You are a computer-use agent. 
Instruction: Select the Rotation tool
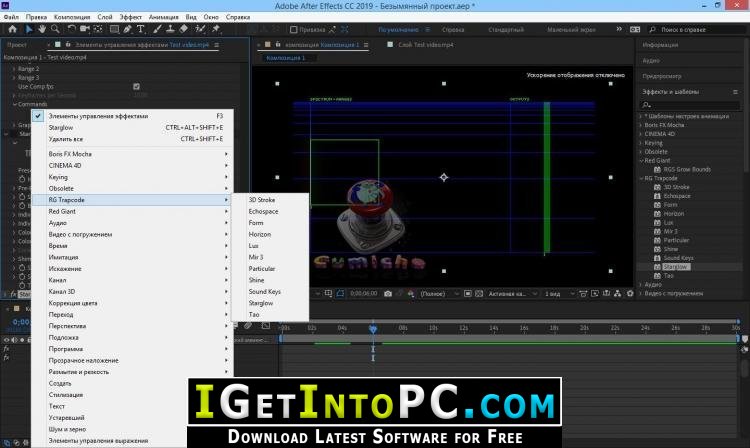pyautogui.click(x=72, y=29)
